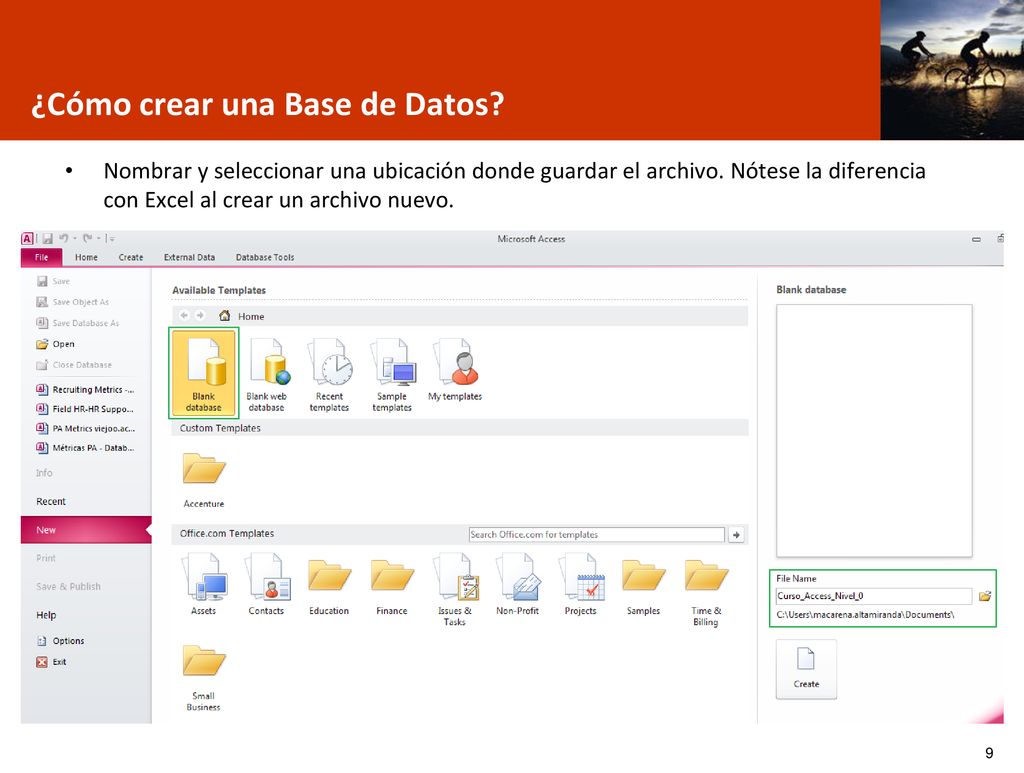Switch to the Database Tools tab
The image size is (1024, 773).
coord(265,257)
